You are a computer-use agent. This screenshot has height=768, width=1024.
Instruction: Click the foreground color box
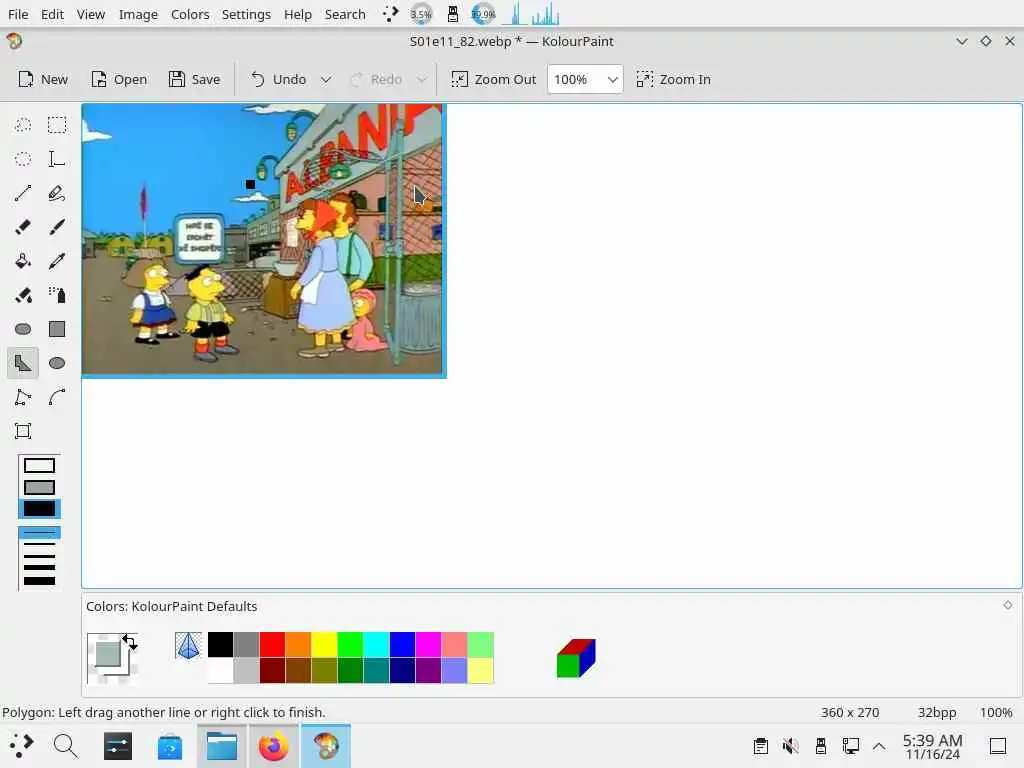point(107,653)
